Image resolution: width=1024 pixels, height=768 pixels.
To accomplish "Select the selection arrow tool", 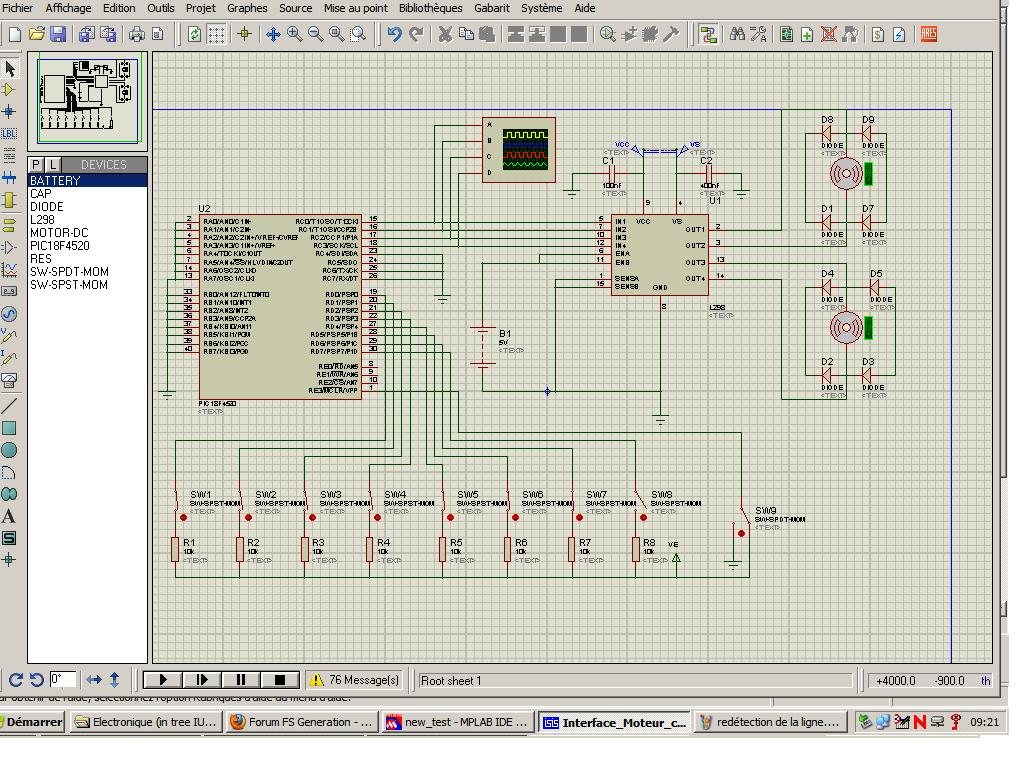I will [10, 68].
